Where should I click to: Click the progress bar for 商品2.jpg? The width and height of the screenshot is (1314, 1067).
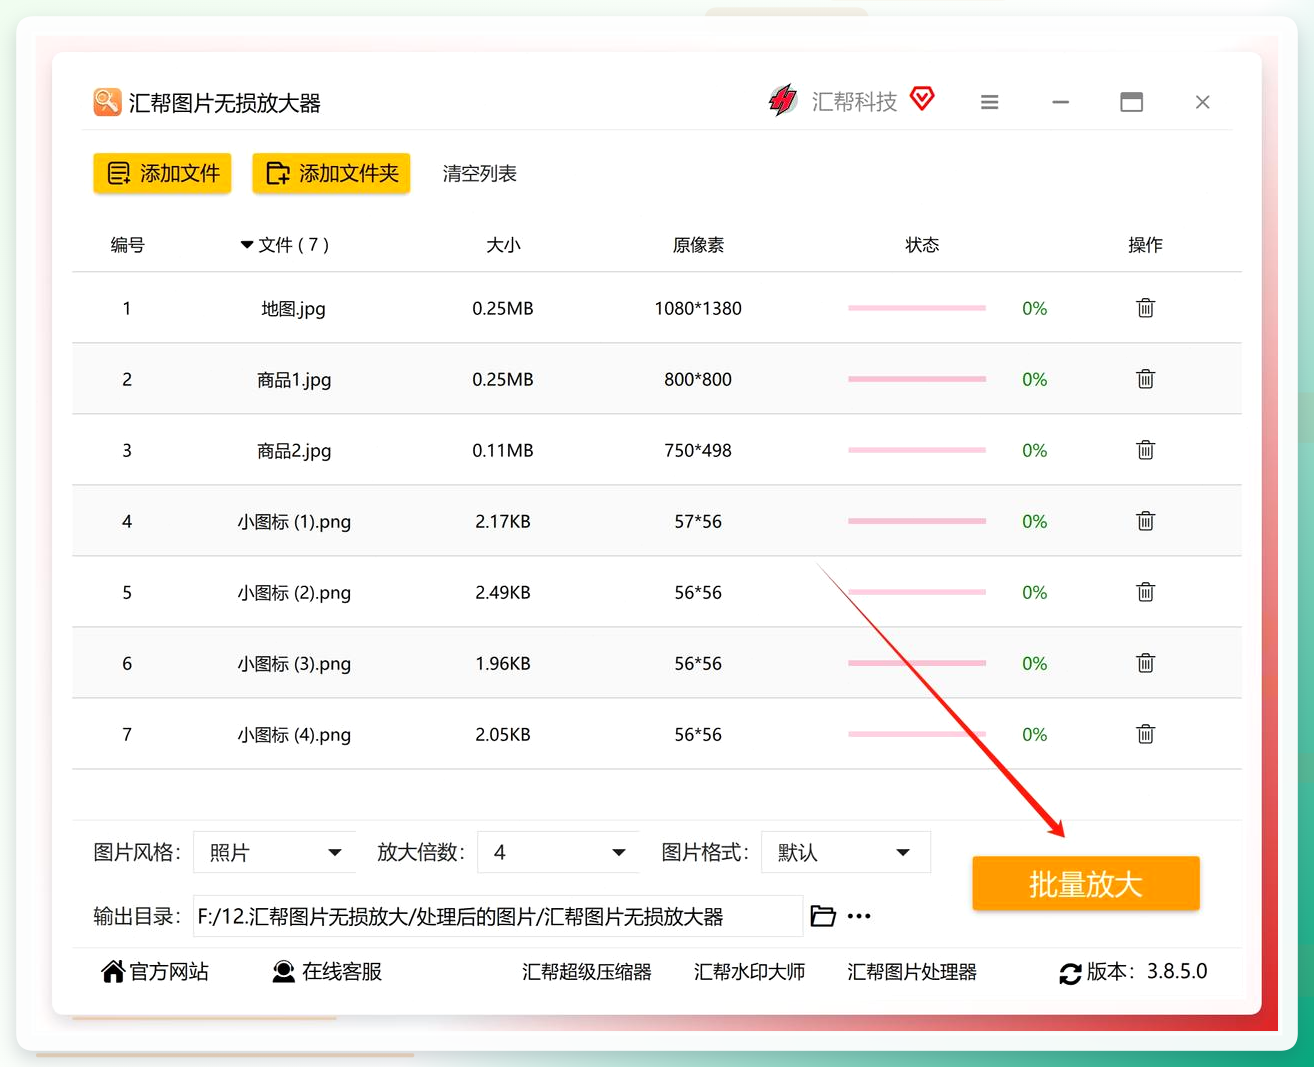coord(917,450)
